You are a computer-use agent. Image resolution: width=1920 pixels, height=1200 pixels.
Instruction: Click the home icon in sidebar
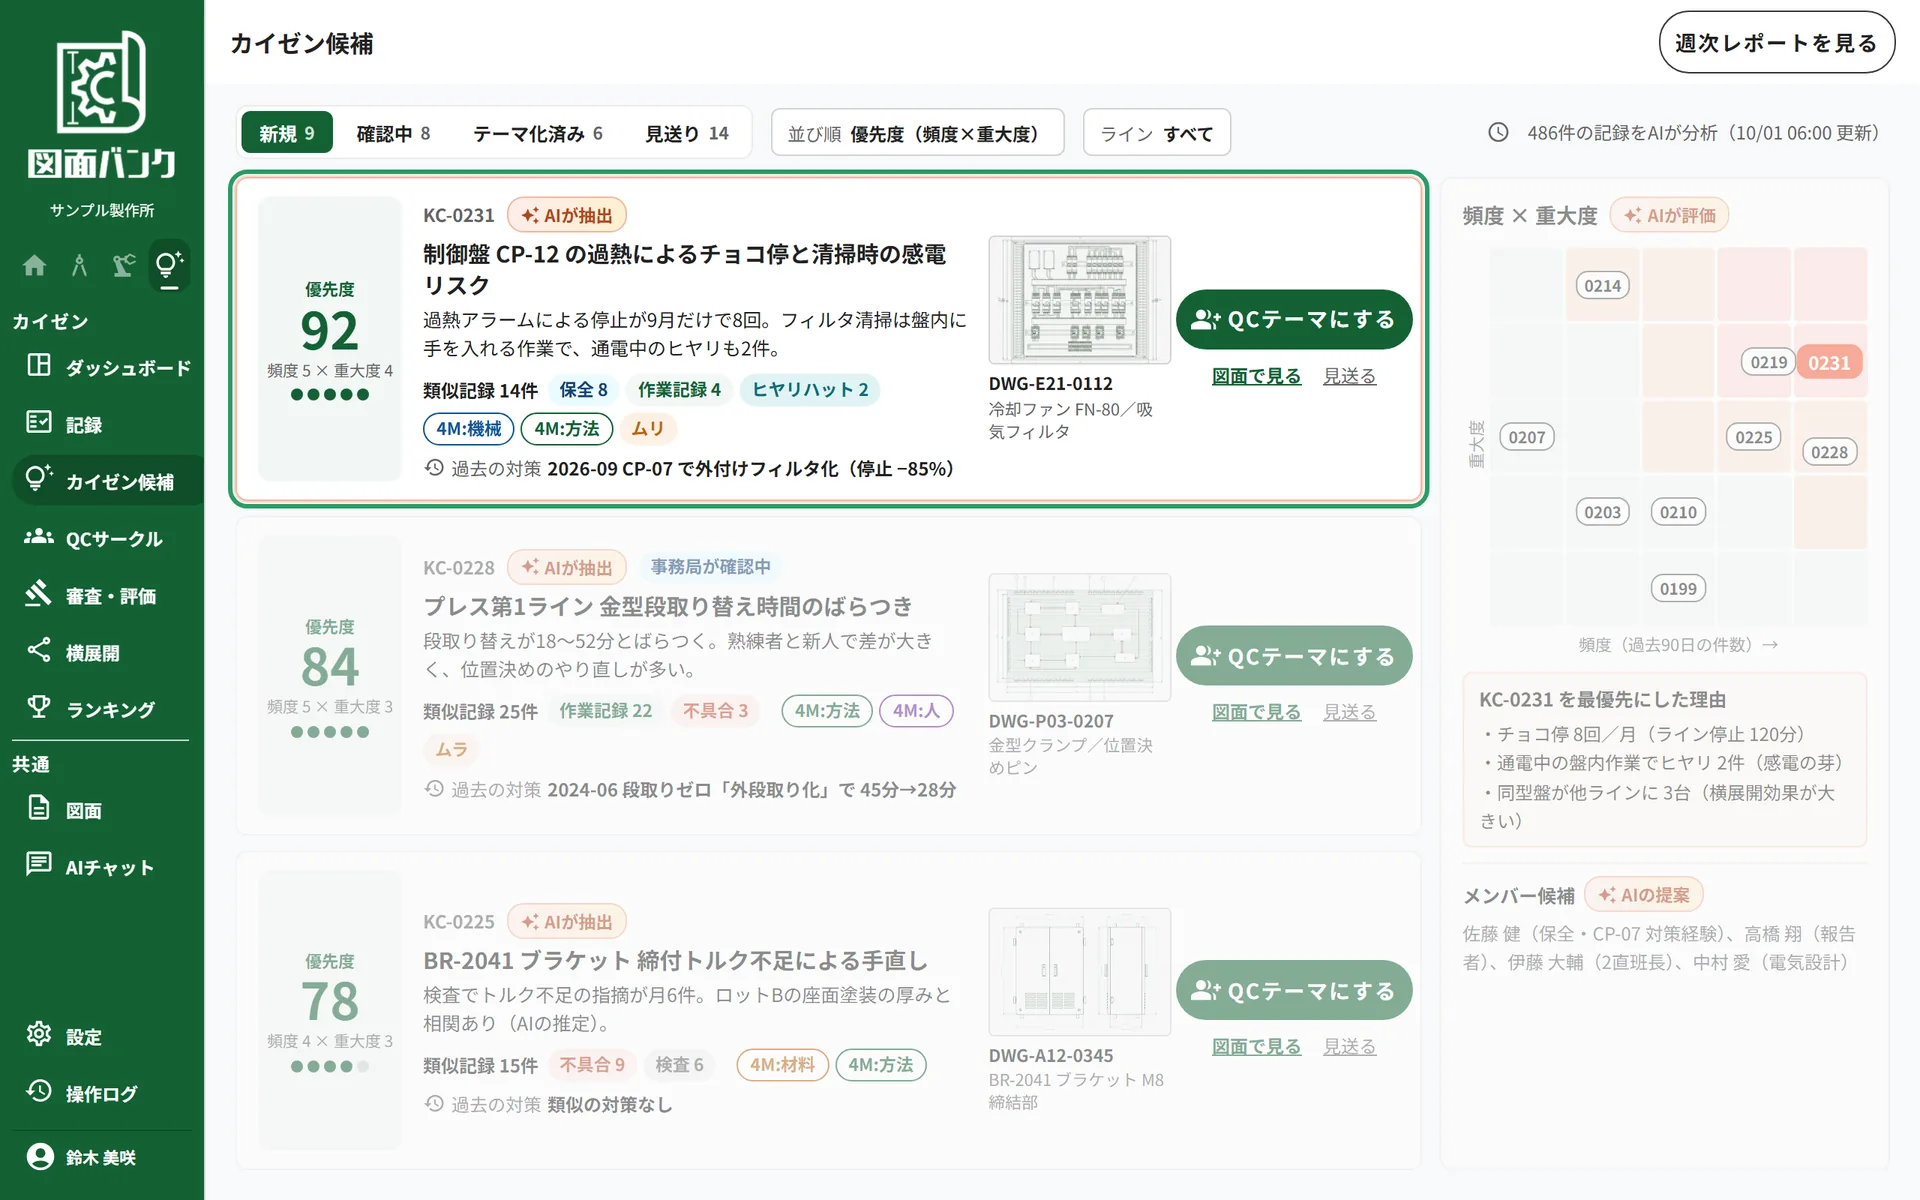pyautogui.click(x=34, y=265)
